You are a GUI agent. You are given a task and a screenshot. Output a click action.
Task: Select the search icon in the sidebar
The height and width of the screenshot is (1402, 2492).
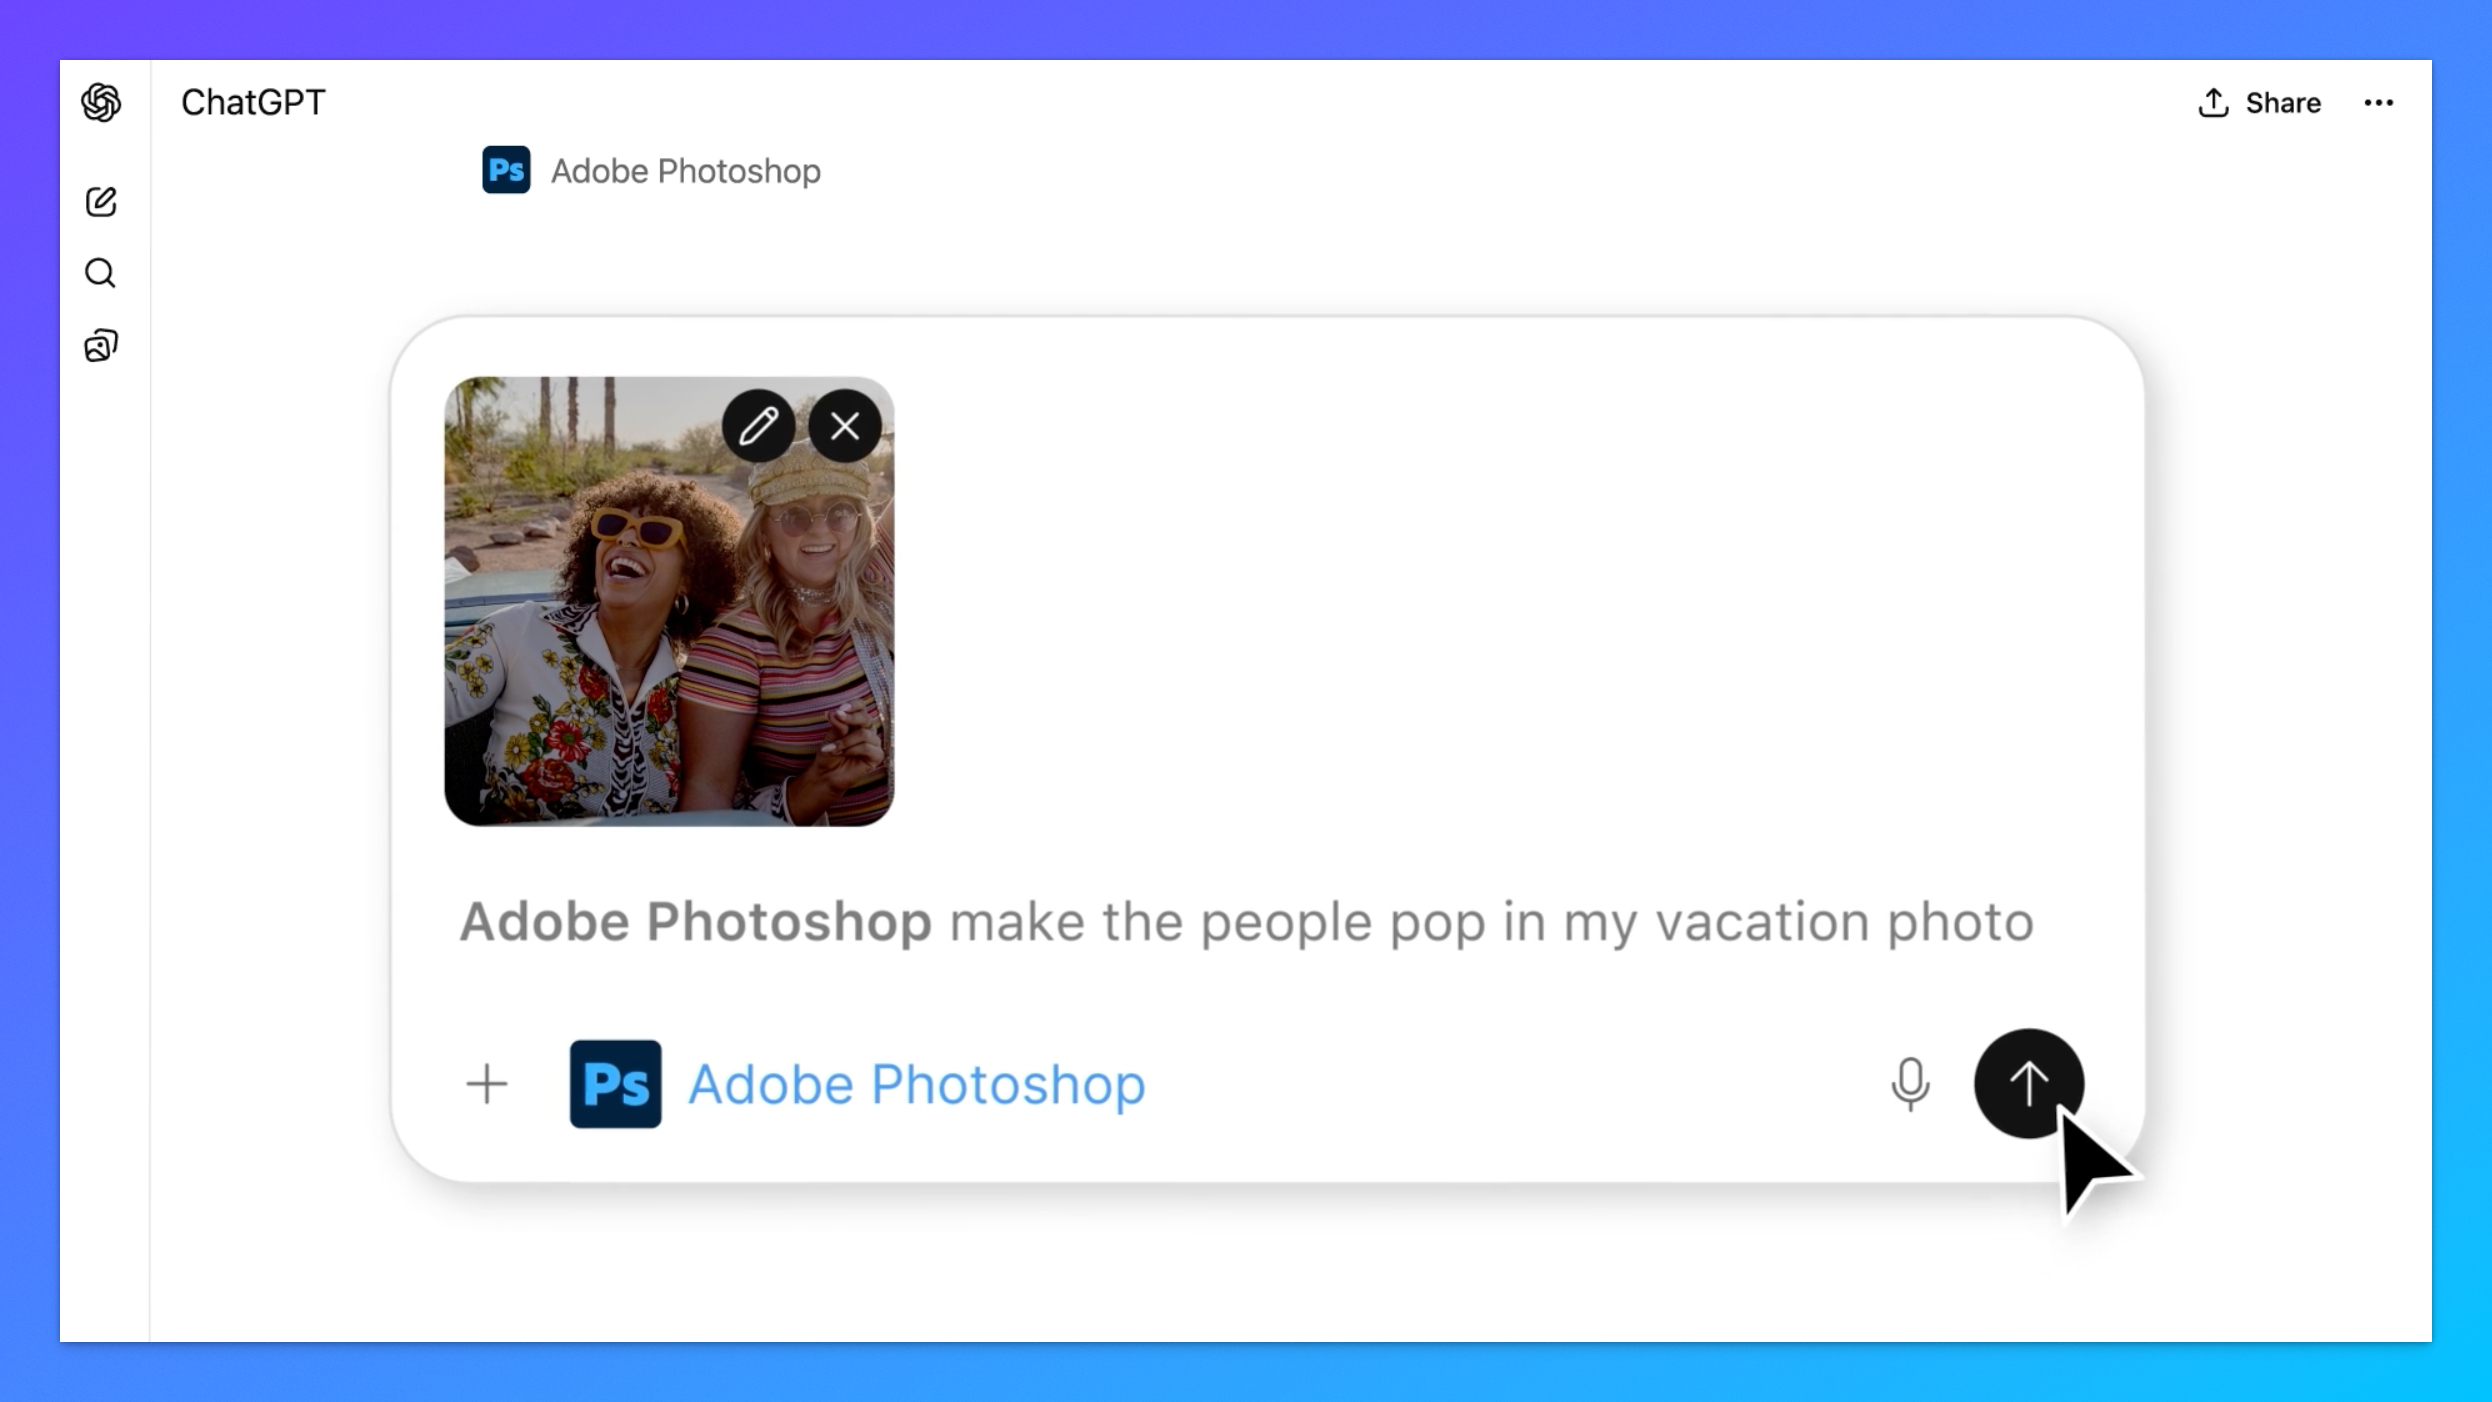click(100, 273)
